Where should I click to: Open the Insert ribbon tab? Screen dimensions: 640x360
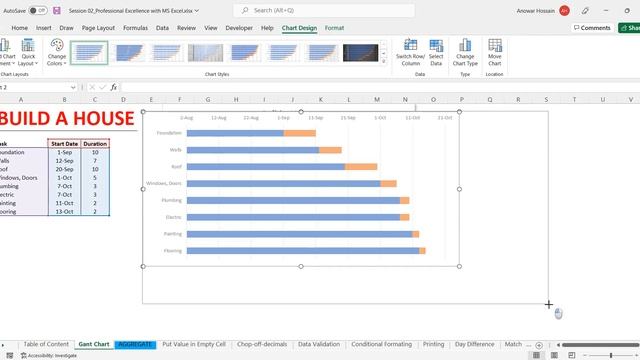pos(44,28)
